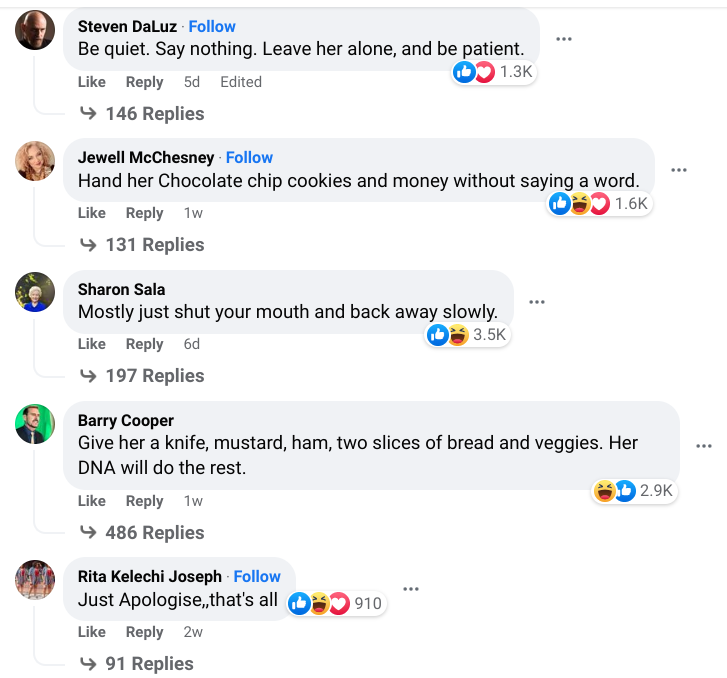Open the 2.9K reactions on Barry Cooper's comment
727x678 pixels.
634,490
